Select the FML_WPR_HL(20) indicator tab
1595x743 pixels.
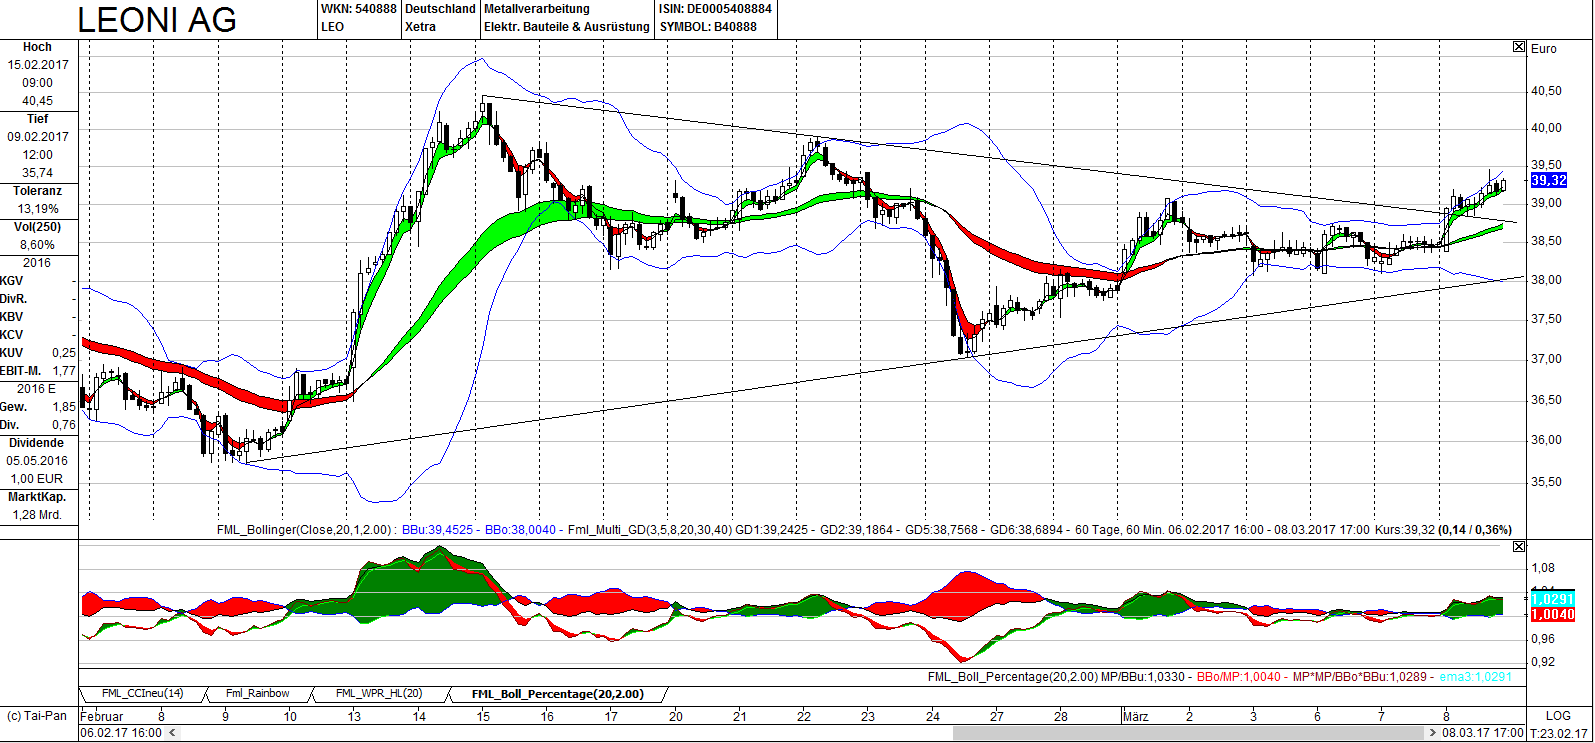coord(378,694)
